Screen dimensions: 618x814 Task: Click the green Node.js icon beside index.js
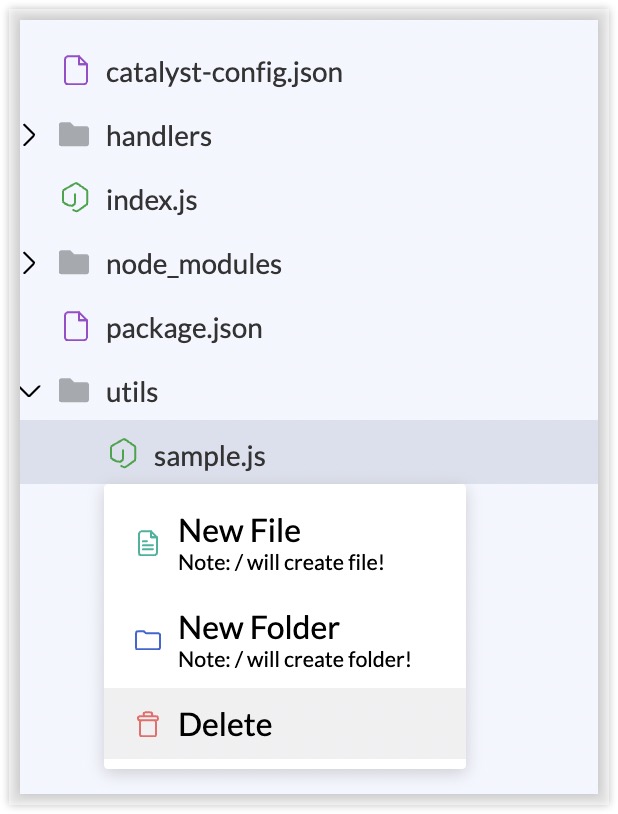(75, 198)
